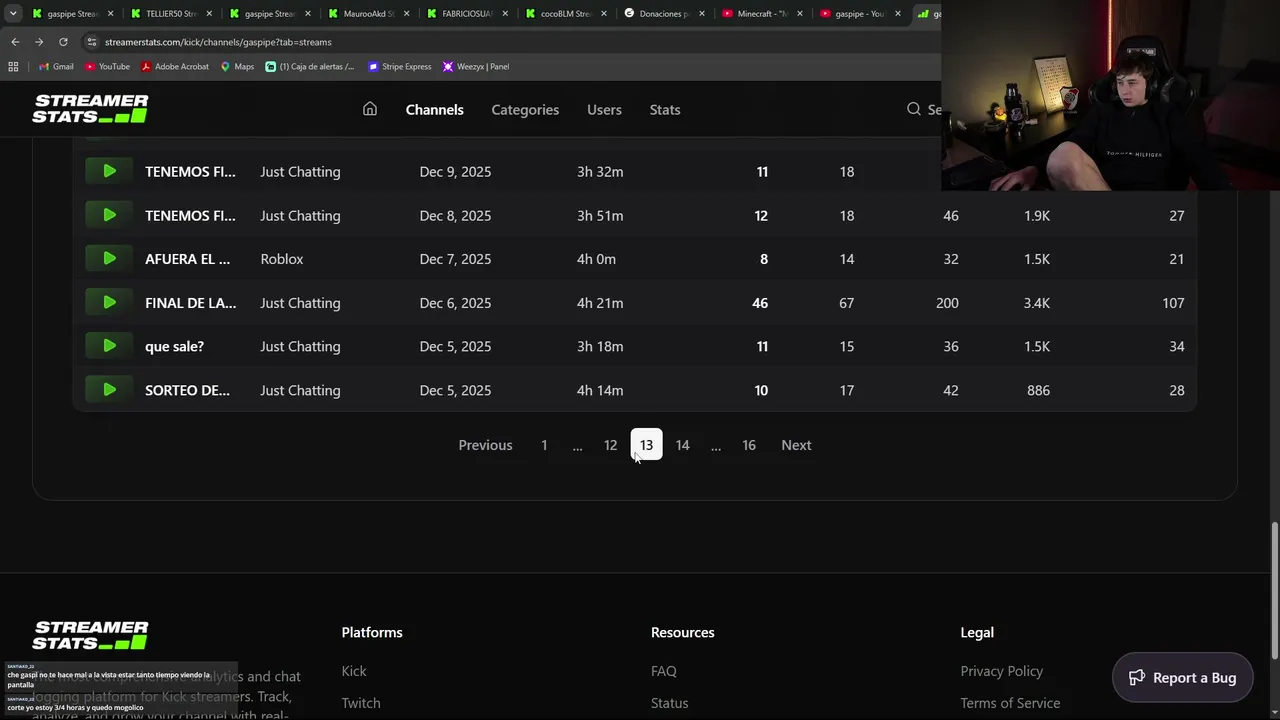Switch to the Donaciones browser tab
1280x720 pixels.
coord(663,14)
